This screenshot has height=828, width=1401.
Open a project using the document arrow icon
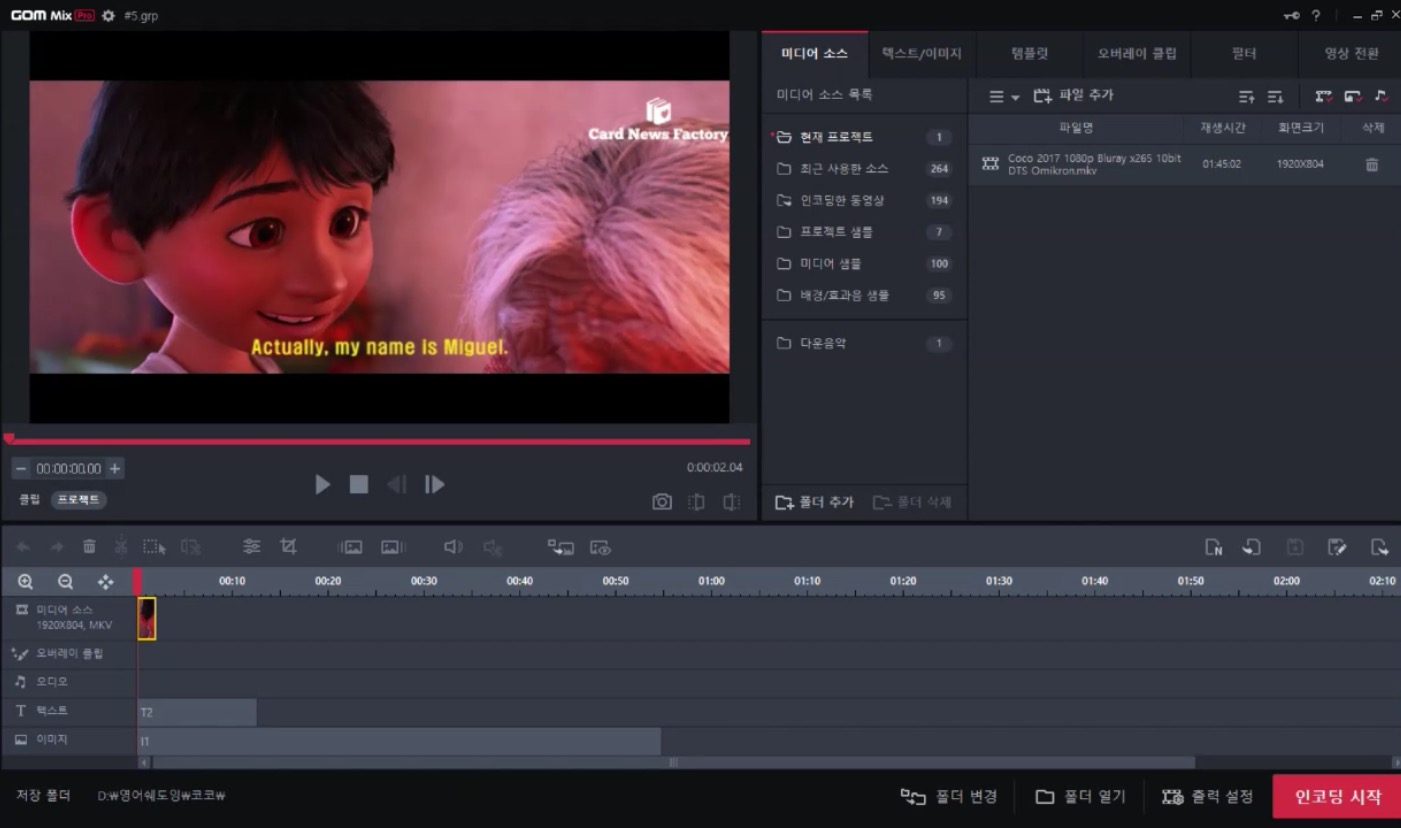(1251, 547)
